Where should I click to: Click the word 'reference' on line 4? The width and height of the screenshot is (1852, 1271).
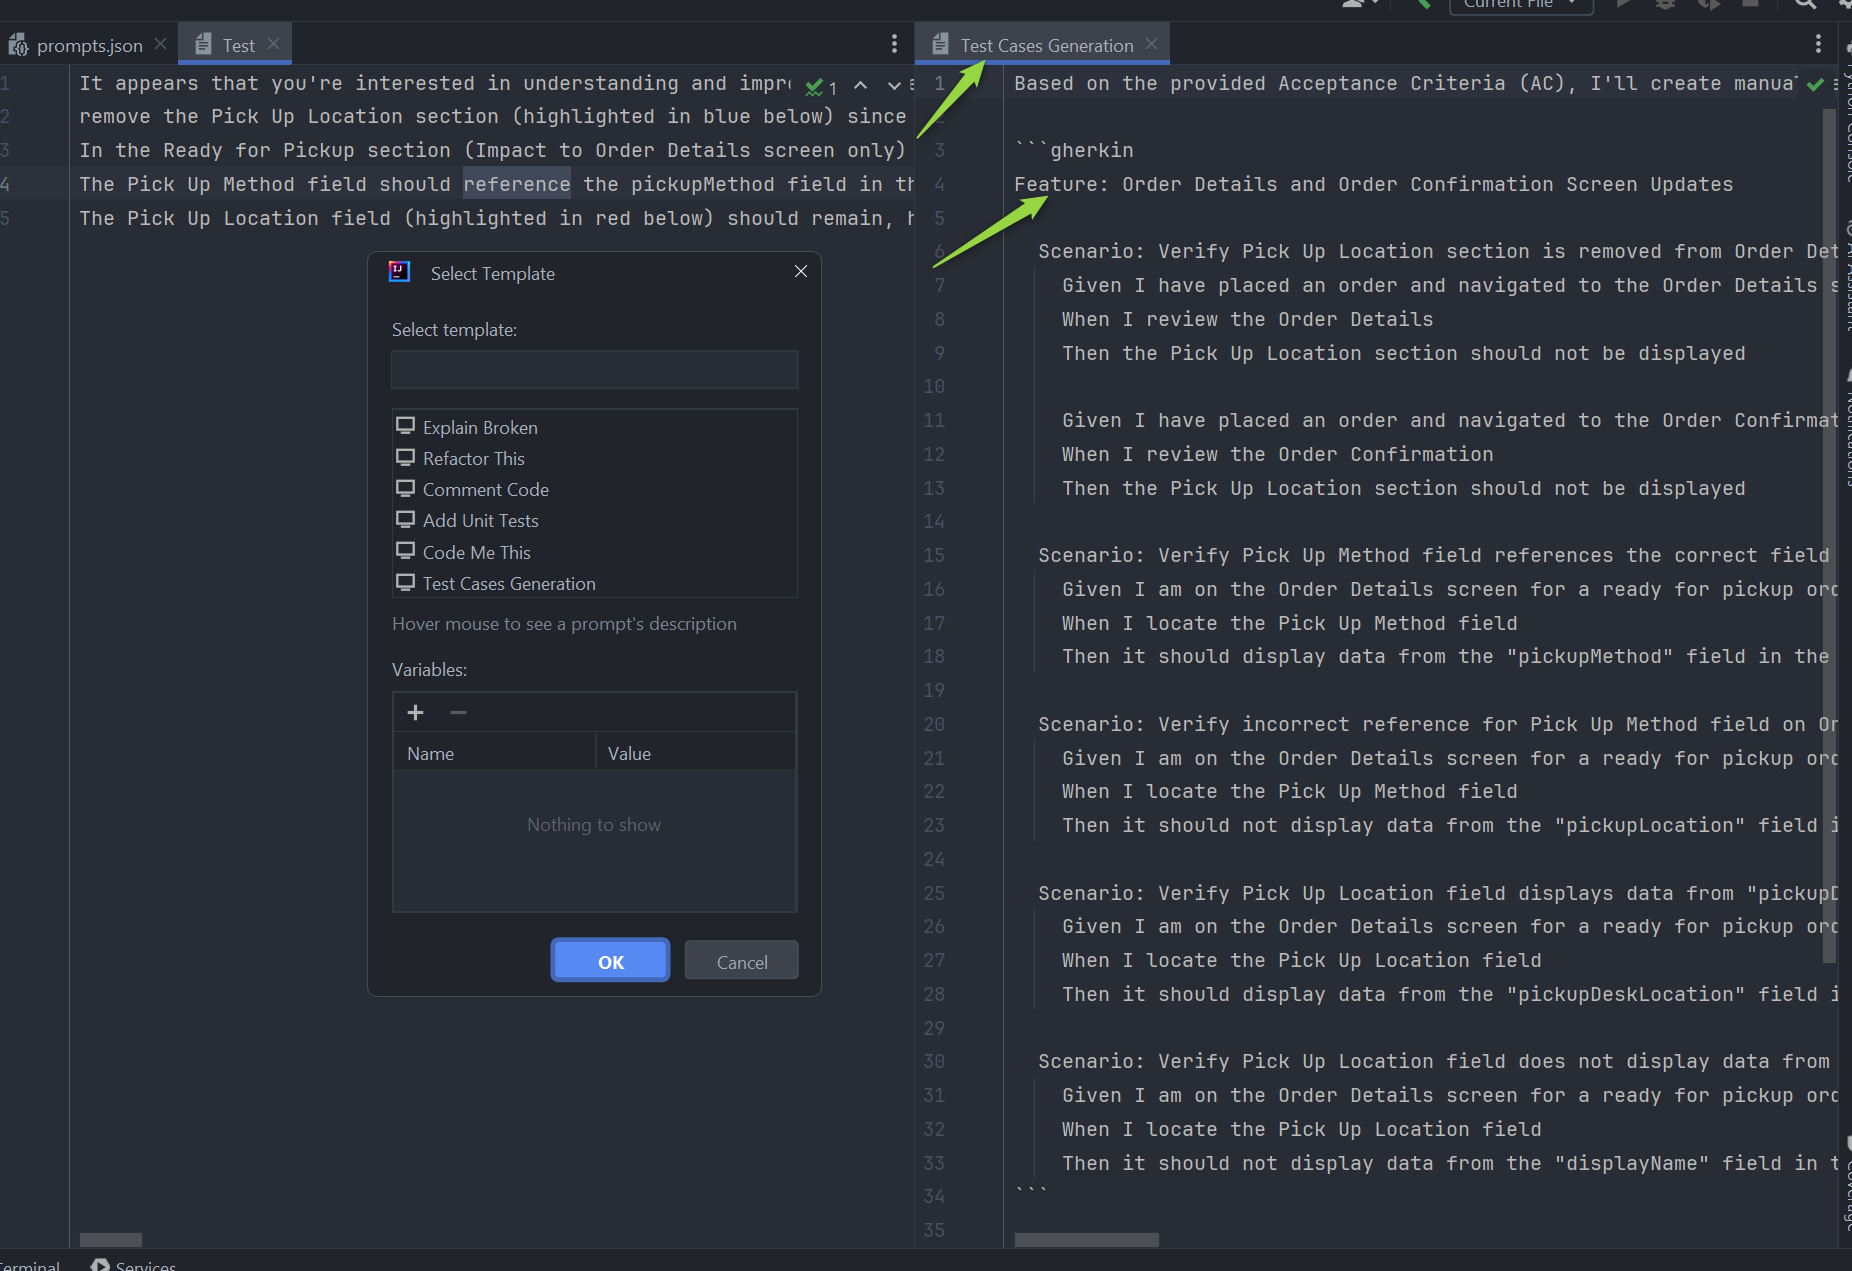pos(516,184)
